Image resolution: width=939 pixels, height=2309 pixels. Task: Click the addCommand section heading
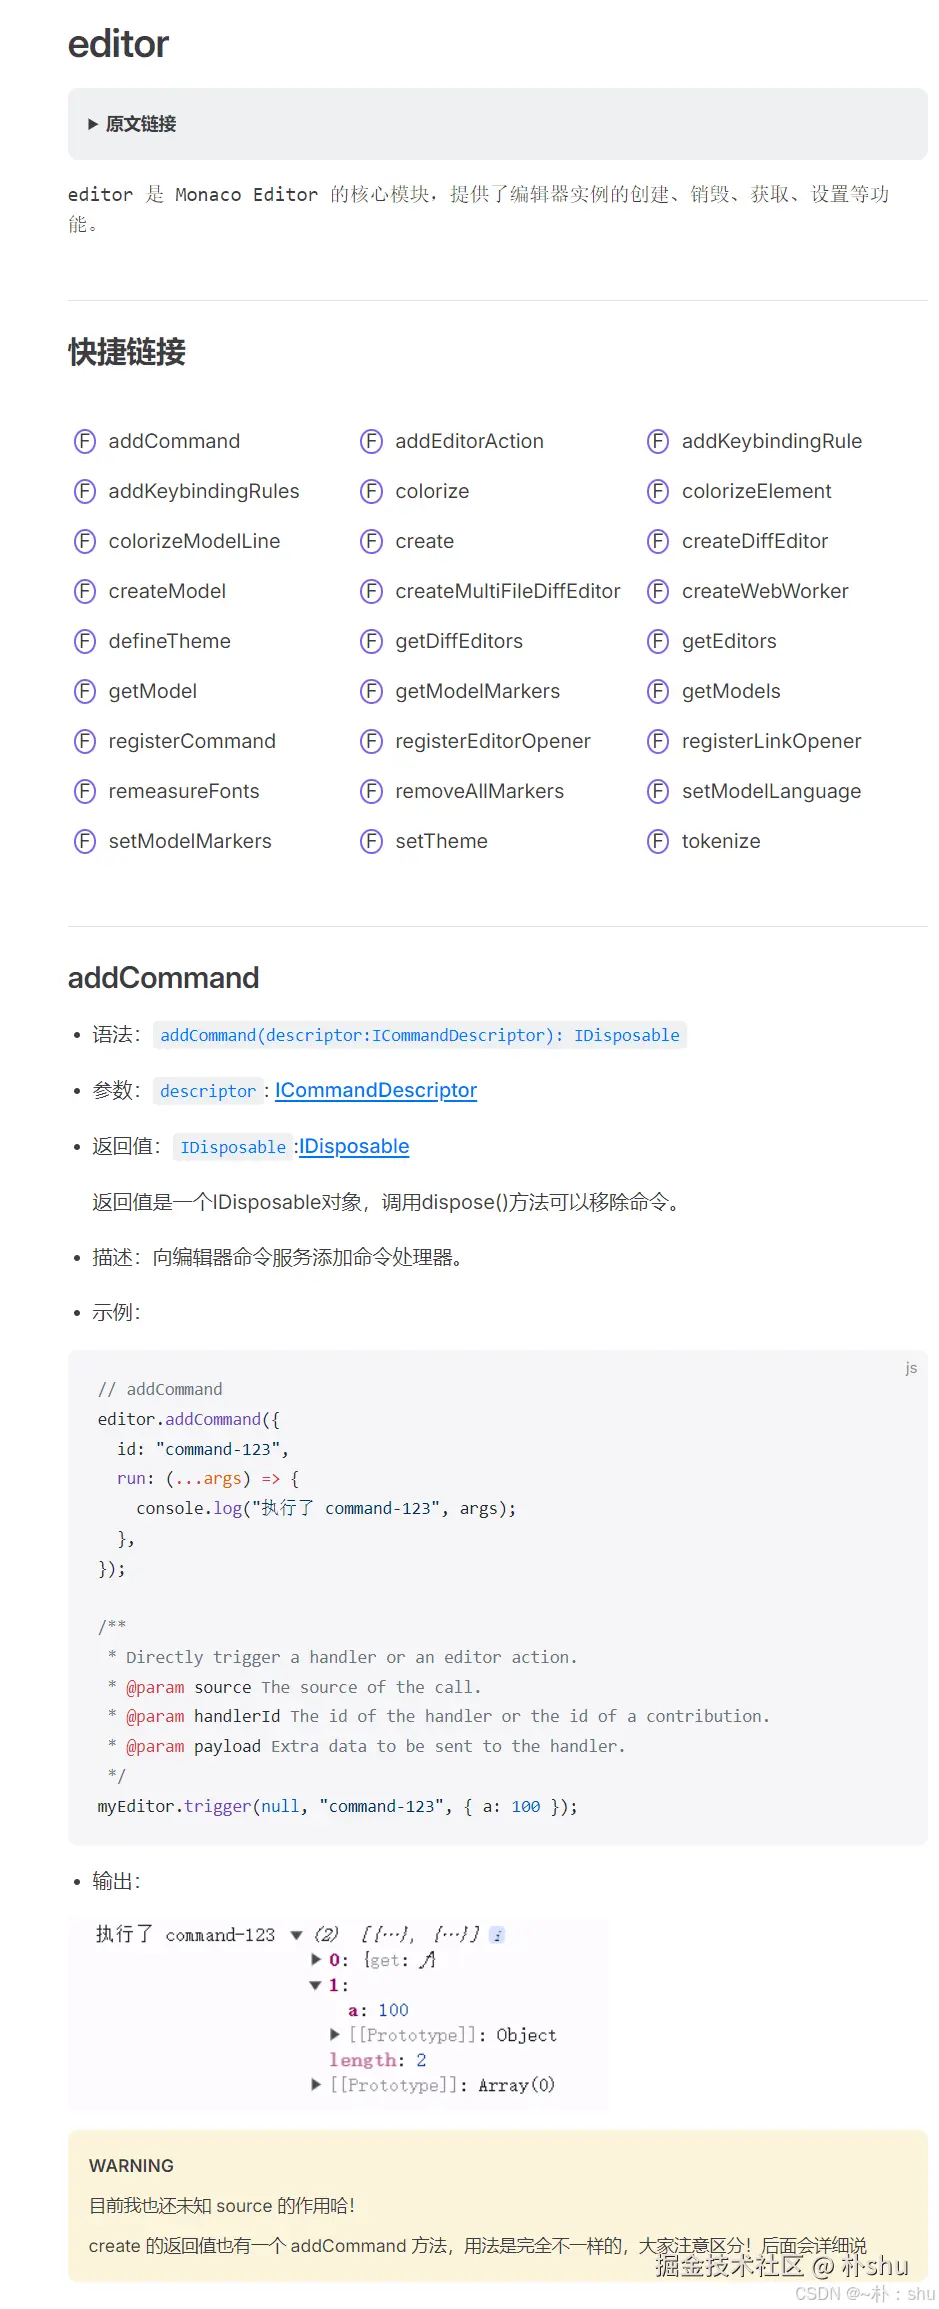tap(163, 977)
